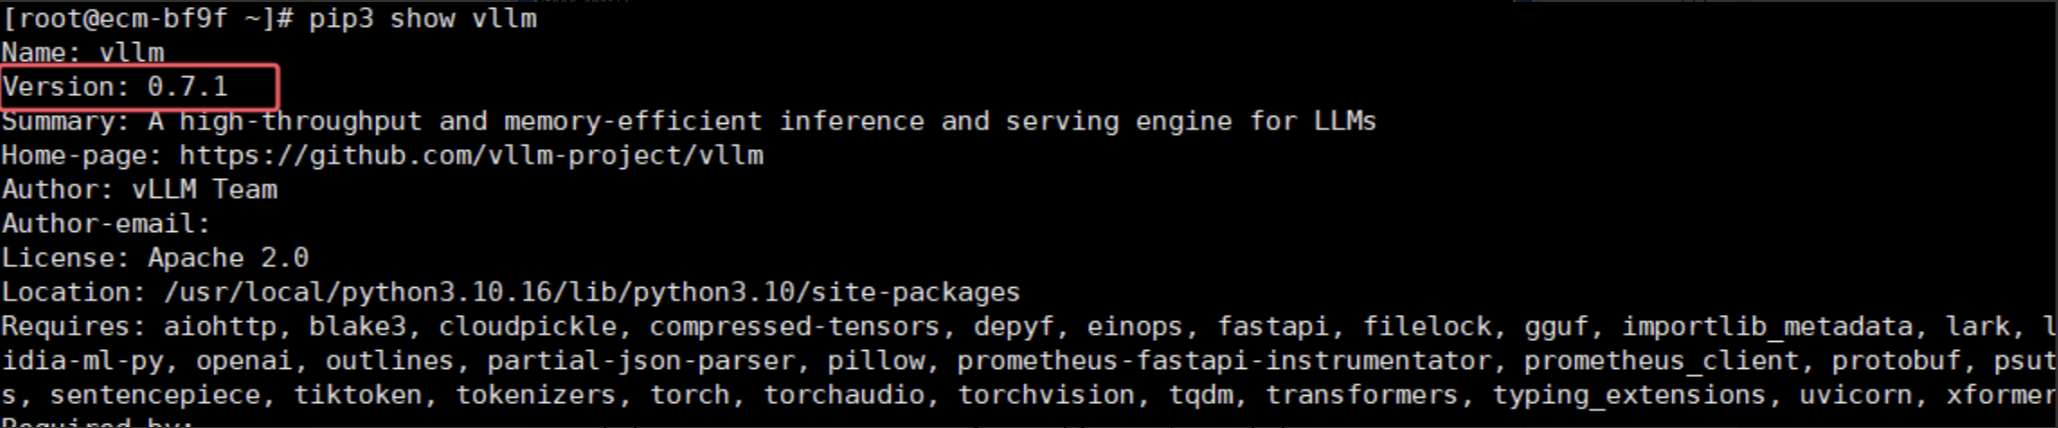This screenshot has height=428, width=2058.
Task: Click the 'sentencepiece' dependency name
Action: click(155, 395)
